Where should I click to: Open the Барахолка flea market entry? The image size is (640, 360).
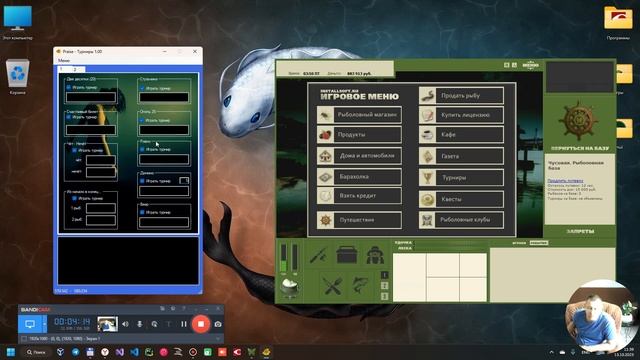pyautogui.click(x=359, y=177)
